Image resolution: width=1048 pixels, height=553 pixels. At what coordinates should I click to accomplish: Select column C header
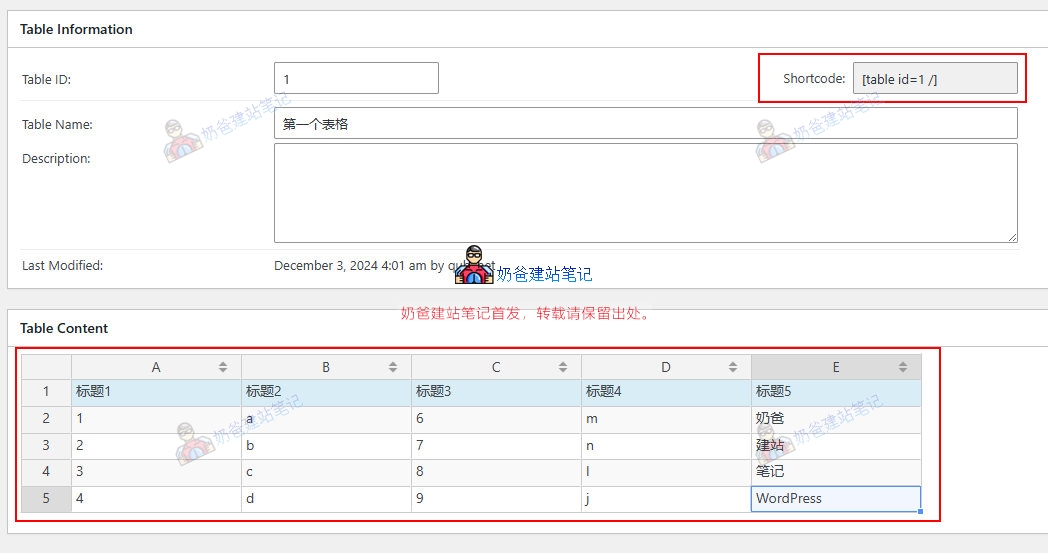(x=496, y=367)
